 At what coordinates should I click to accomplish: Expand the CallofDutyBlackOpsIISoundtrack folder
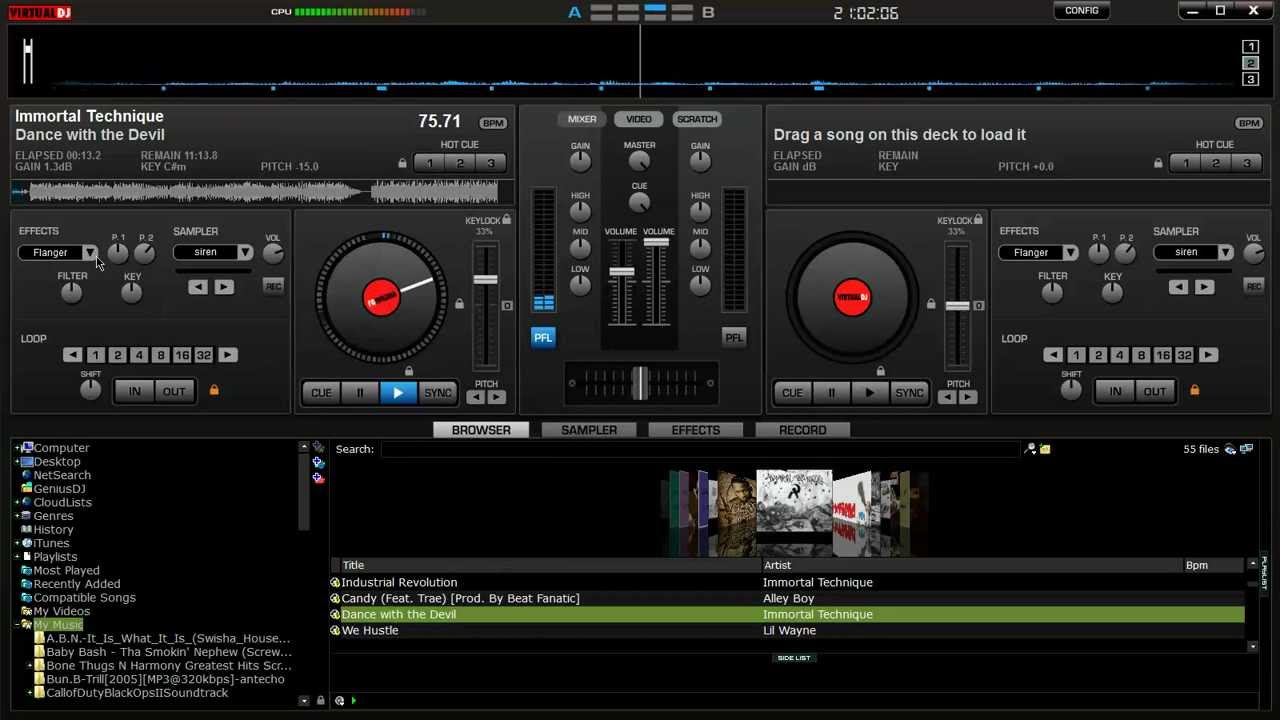pyautogui.click(x=30, y=693)
